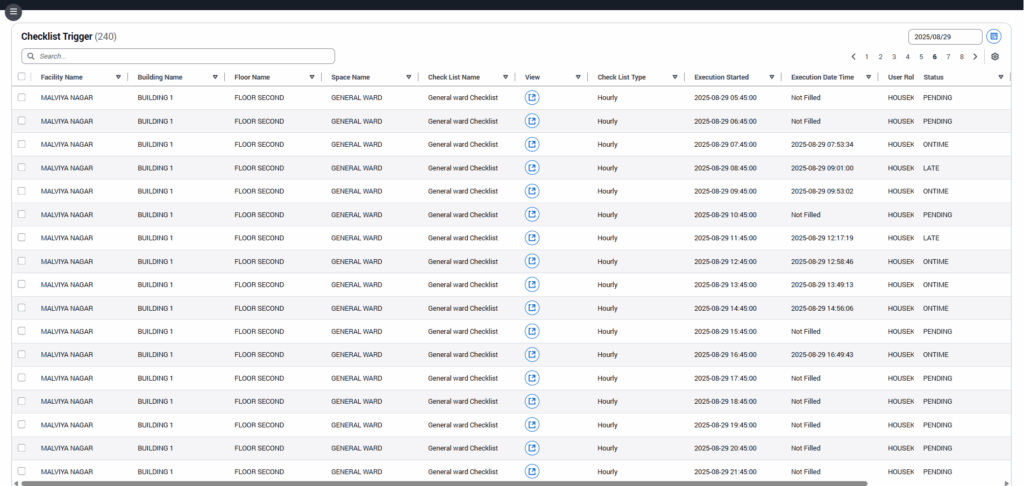Click the scrollbar right arrow
1024x486 pixels.
click(1007, 483)
